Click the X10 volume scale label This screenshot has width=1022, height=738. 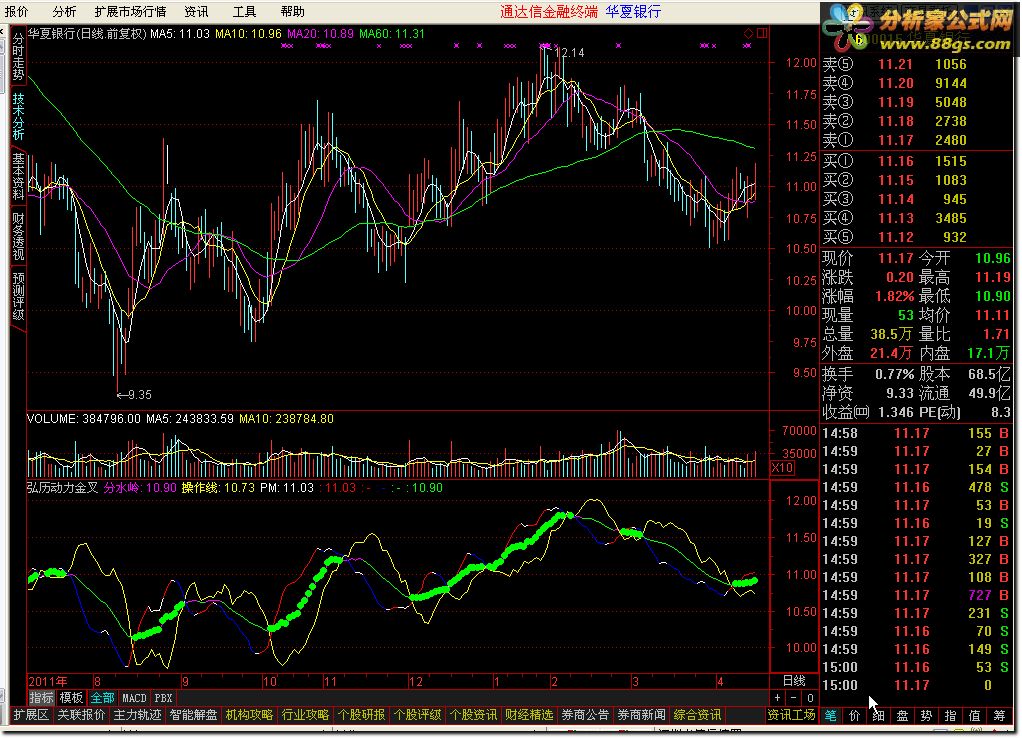click(x=782, y=467)
